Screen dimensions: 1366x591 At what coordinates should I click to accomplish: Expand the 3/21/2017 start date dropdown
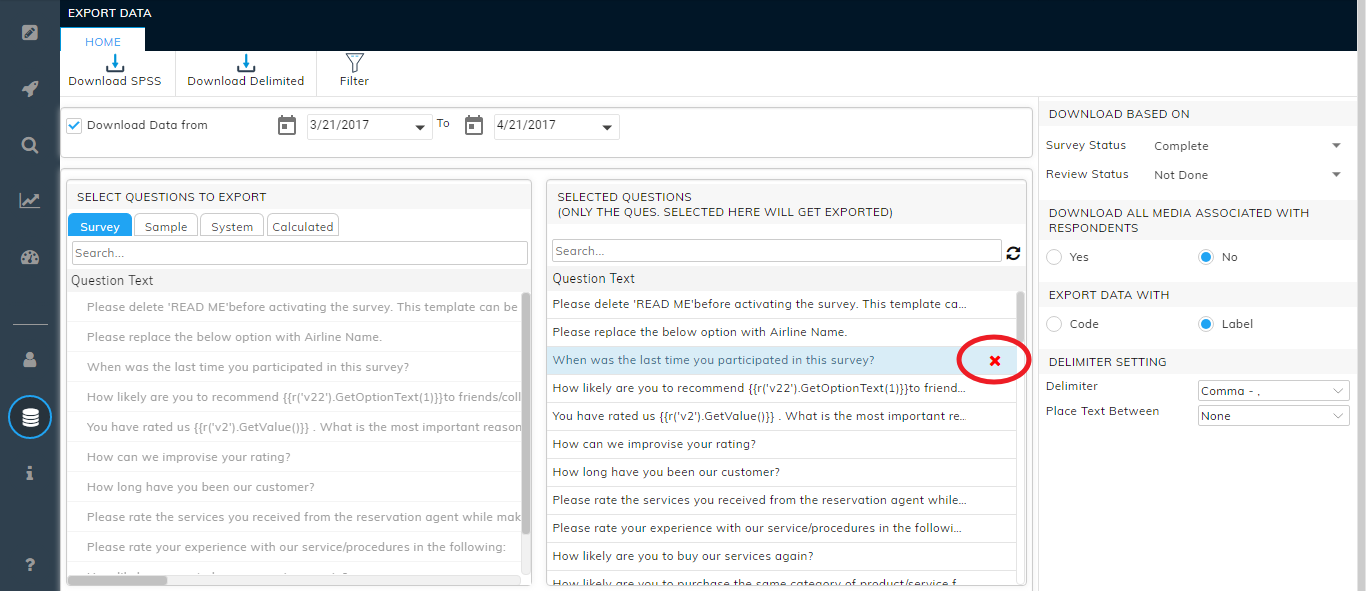coord(421,127)
